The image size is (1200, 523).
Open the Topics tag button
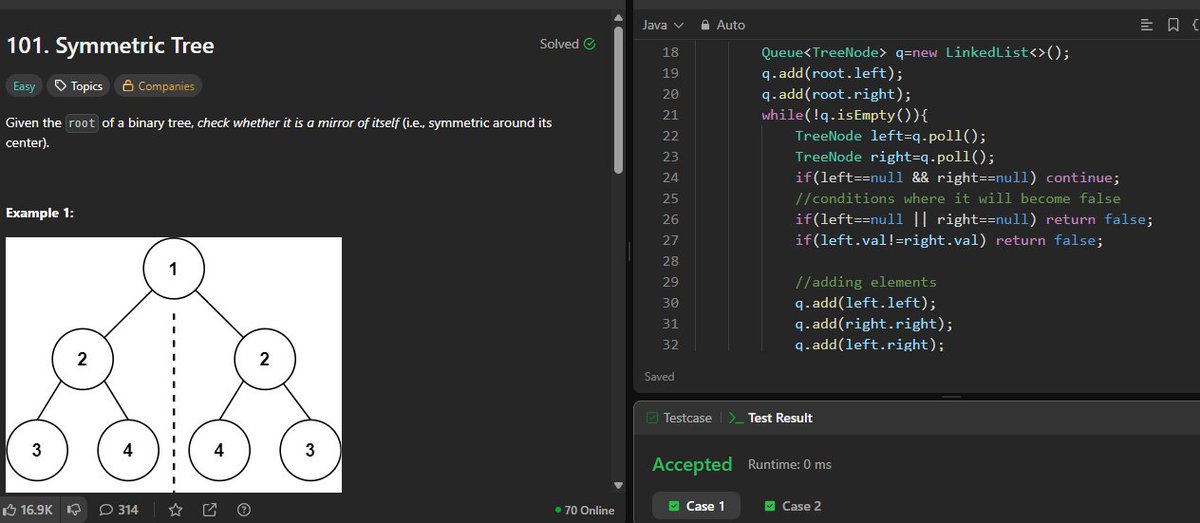point(78,86)
